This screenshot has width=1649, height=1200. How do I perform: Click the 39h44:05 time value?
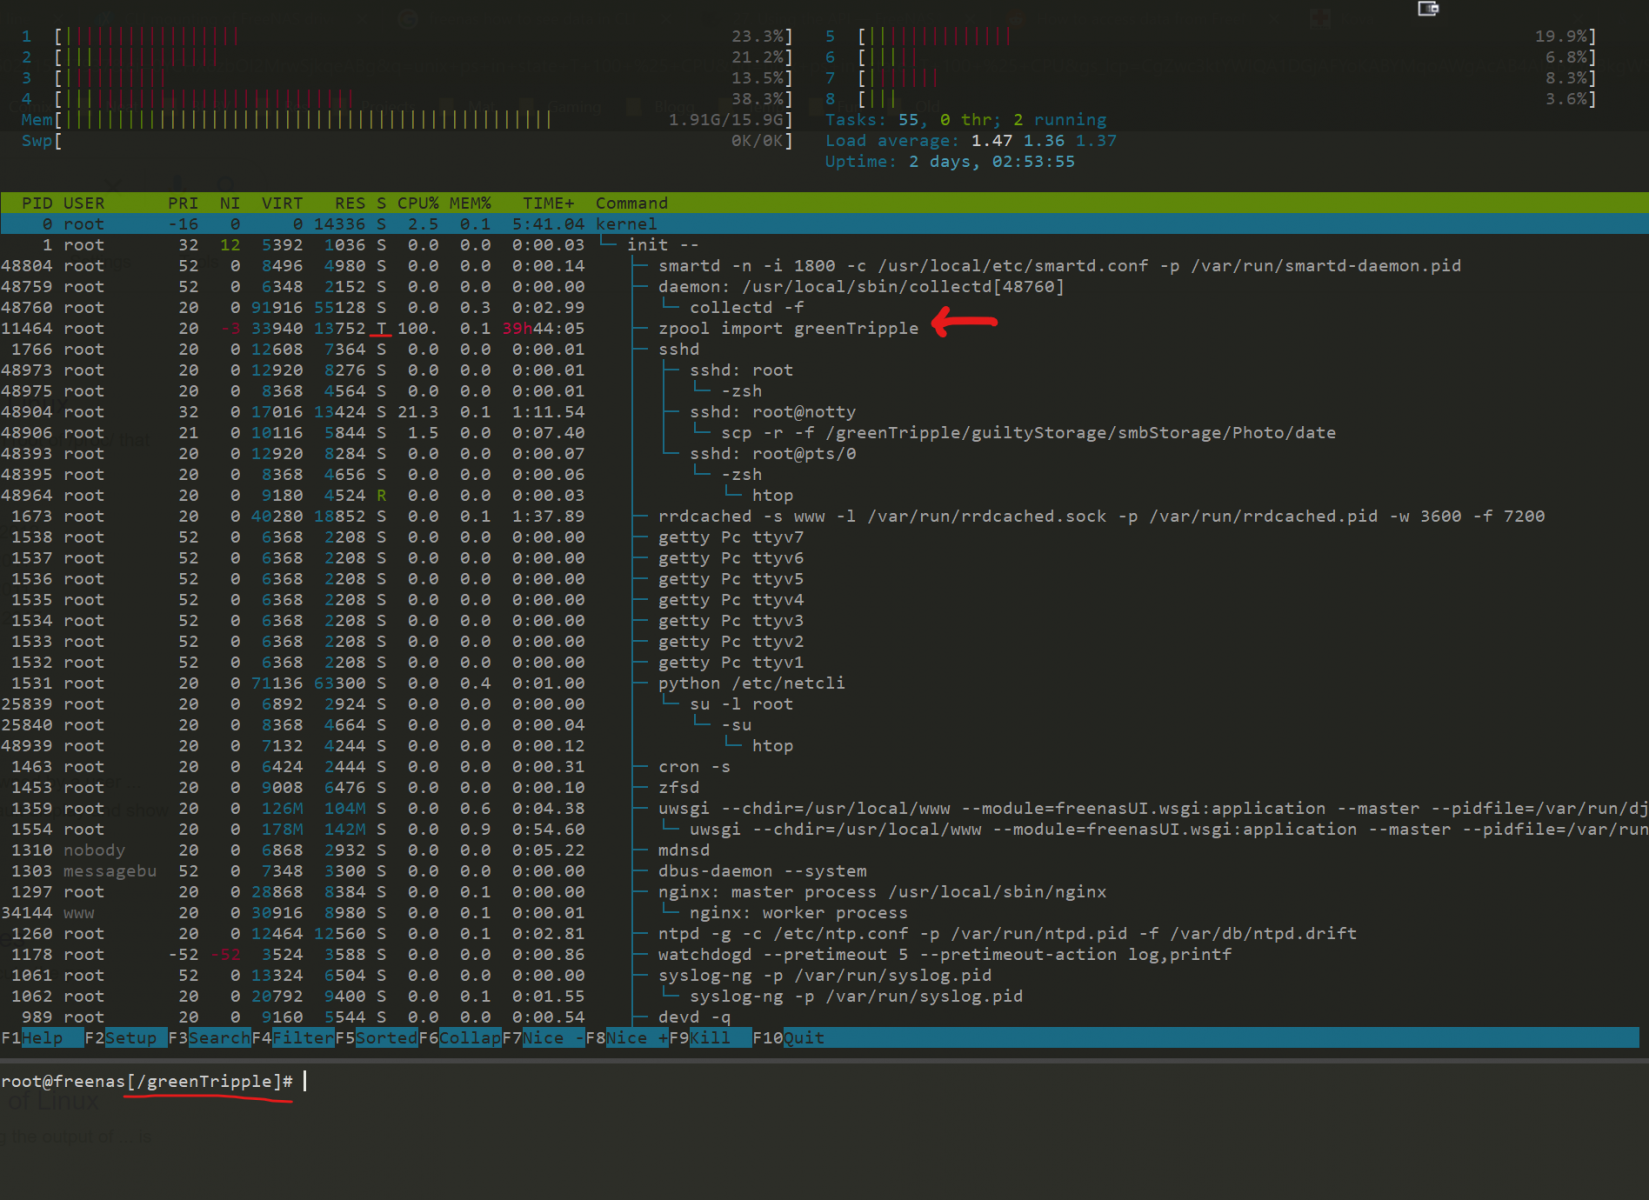[544, 329]
